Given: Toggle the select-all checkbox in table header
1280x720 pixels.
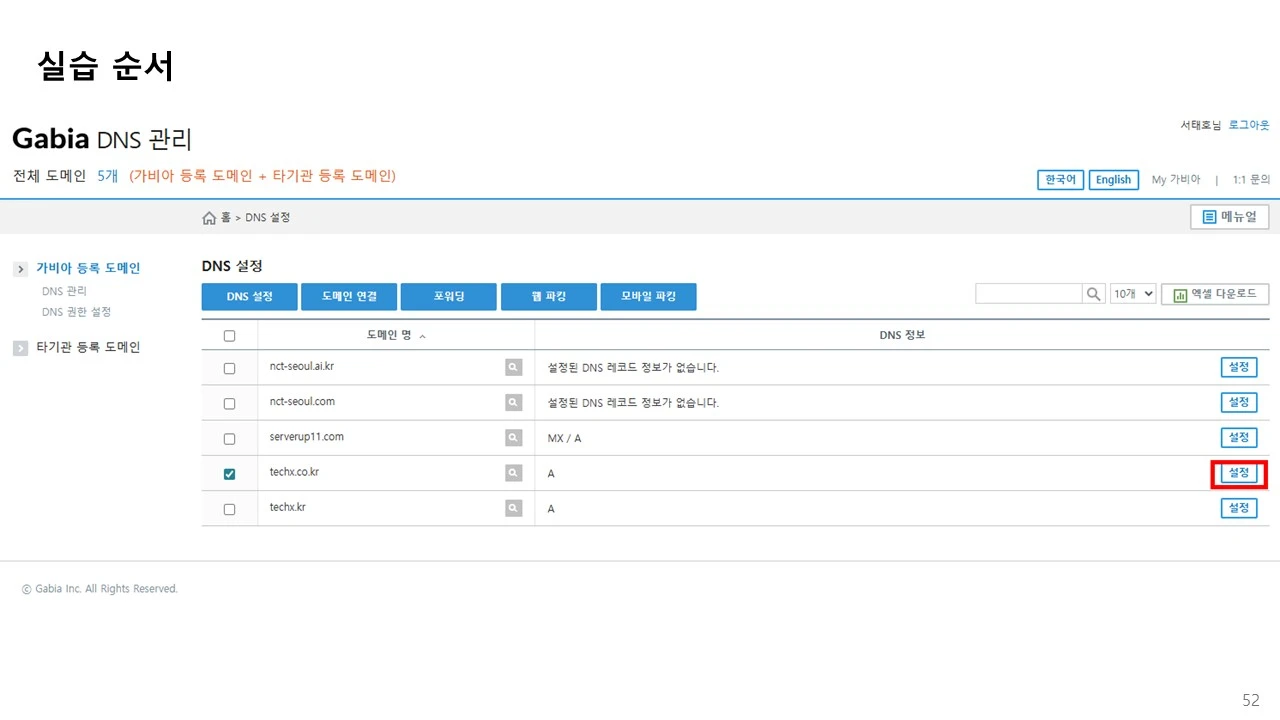Looking at the screenshot, I should click(229, 336).
